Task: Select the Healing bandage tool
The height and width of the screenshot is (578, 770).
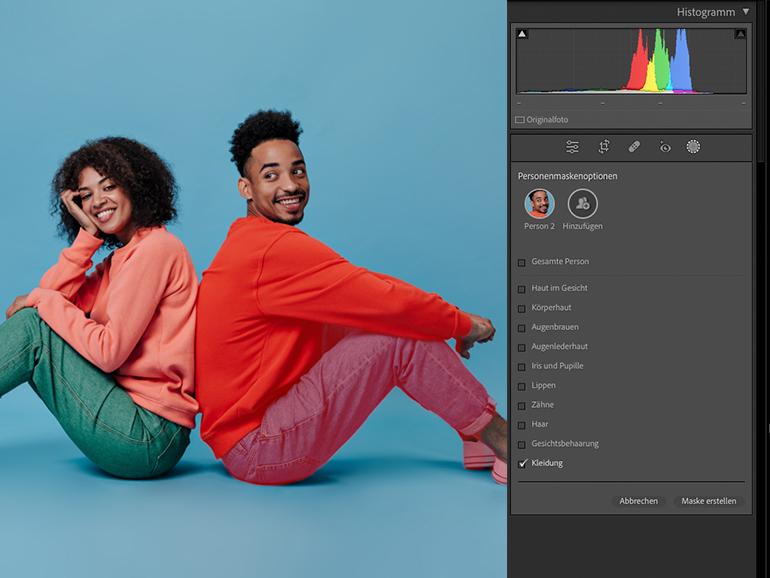Action: click(634, 147)
